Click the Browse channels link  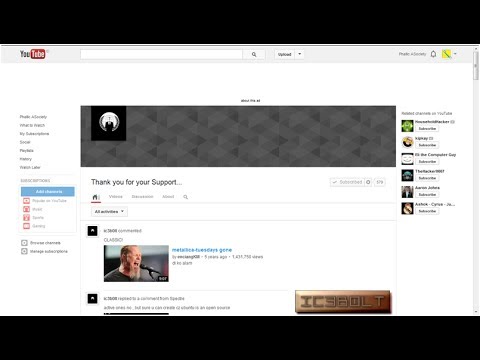pos(45,243)
